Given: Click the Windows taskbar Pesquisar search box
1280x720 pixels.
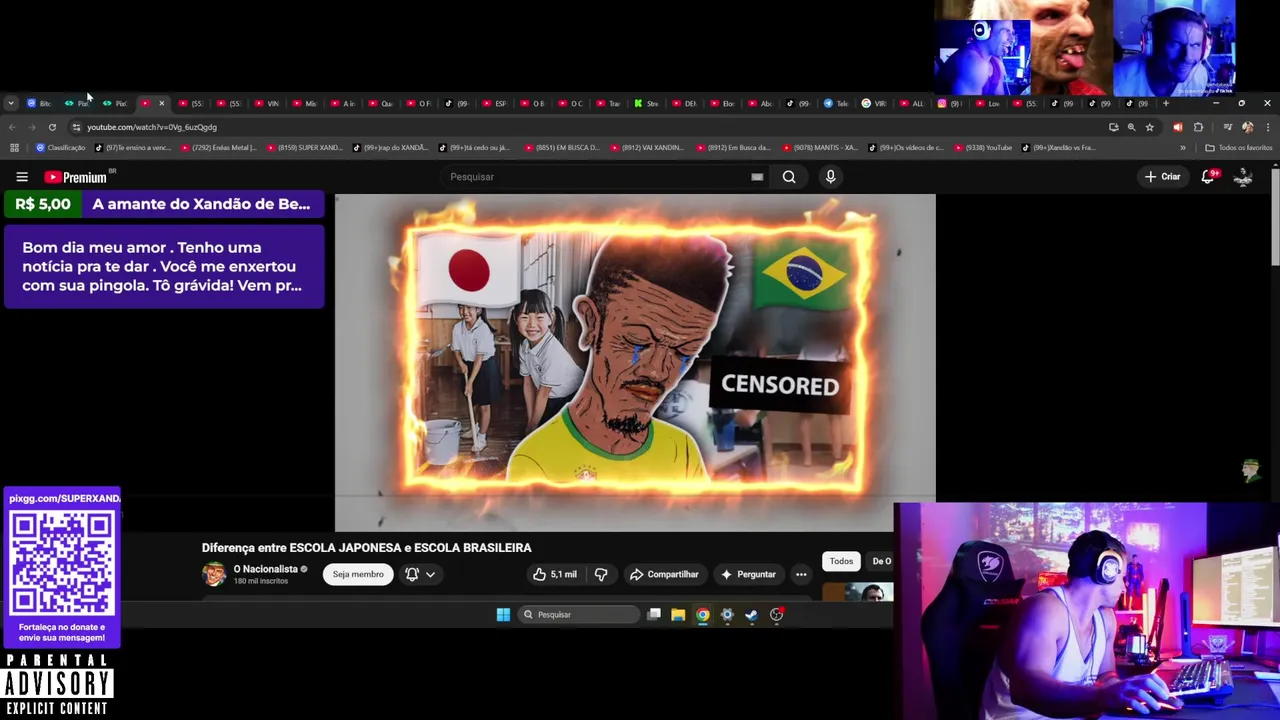Looking at the screenshot, I should pyautogui.click(x=580, y=615).
